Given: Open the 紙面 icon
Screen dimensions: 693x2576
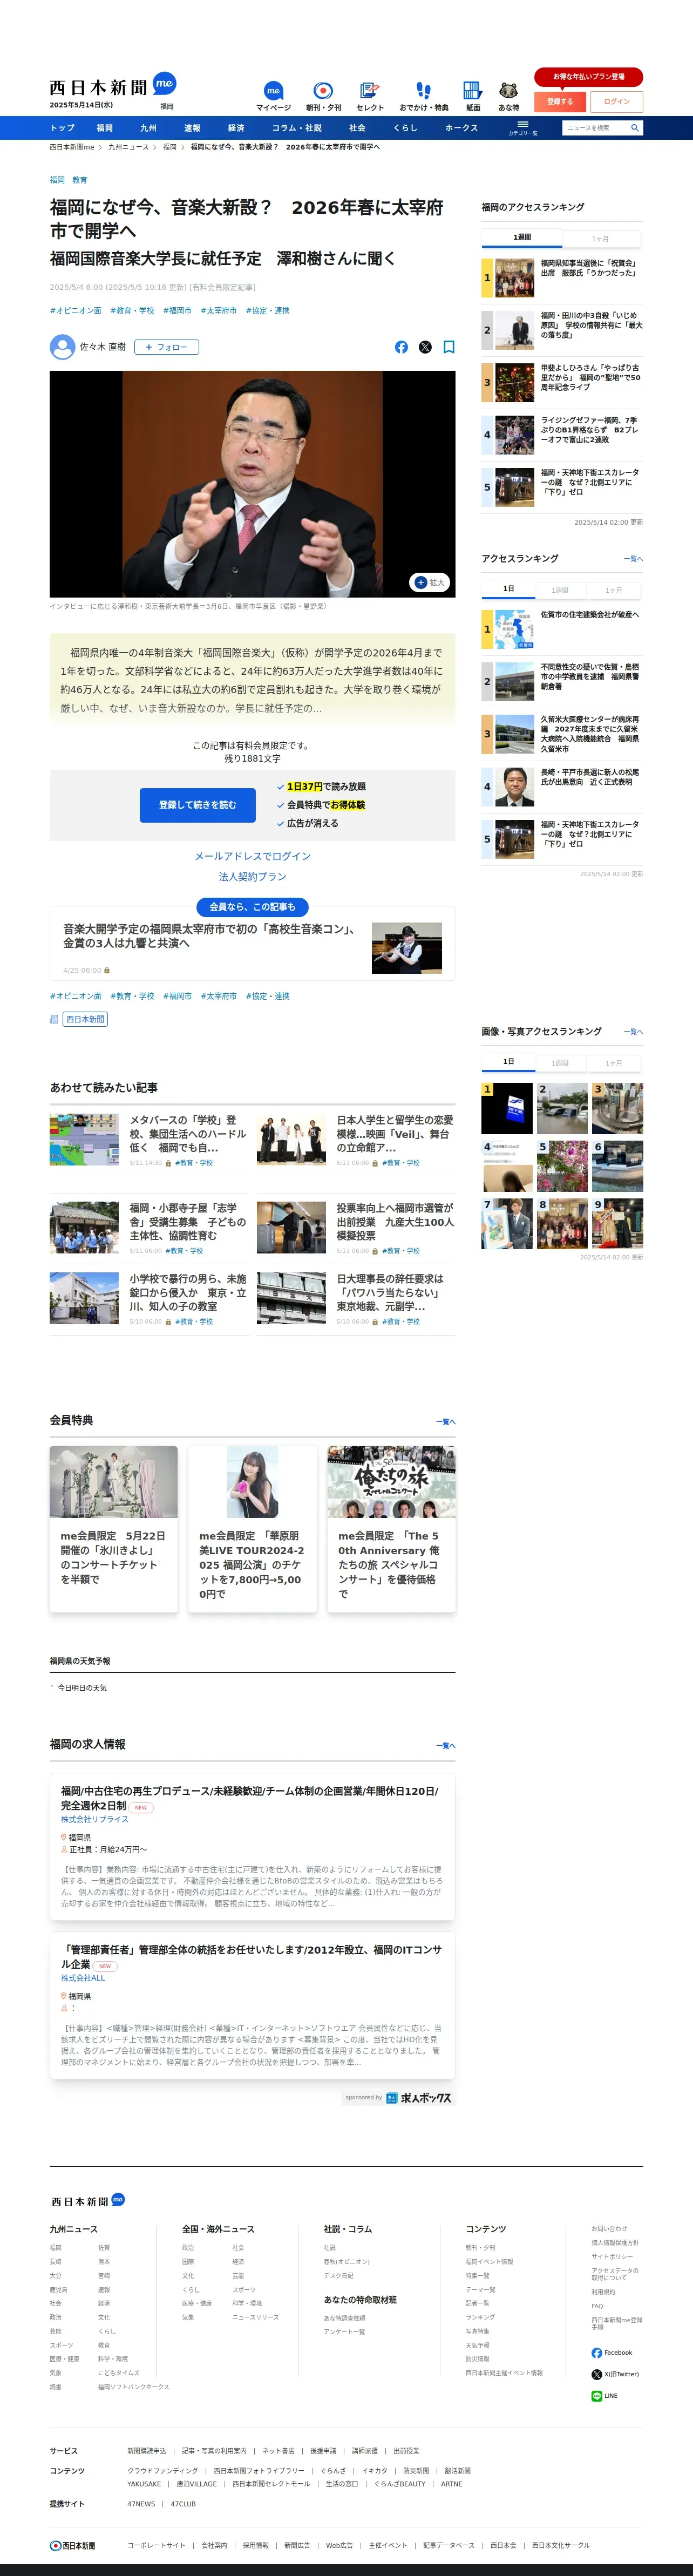Looking at the screenshot, I should (473, 96).
